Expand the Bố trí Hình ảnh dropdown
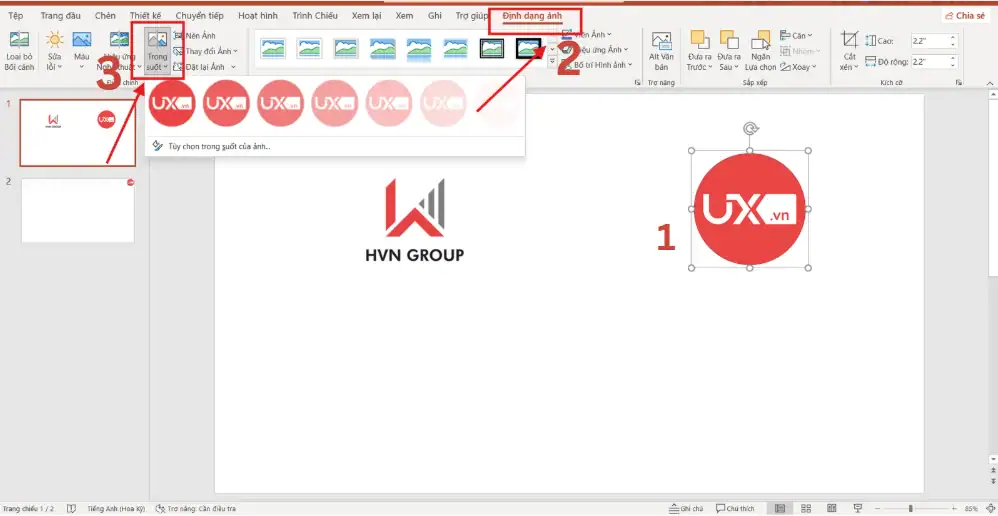 pyautogui.click(x=630, y=64)
